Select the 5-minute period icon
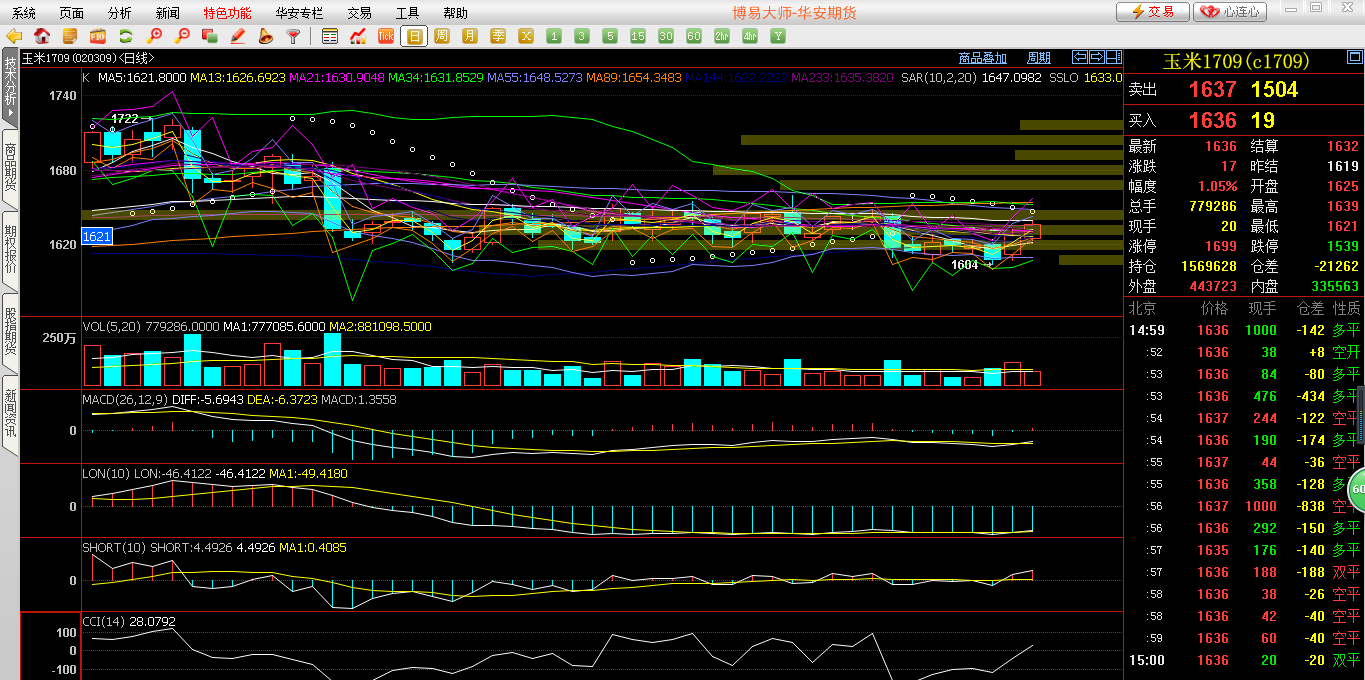 click(610, 36)
